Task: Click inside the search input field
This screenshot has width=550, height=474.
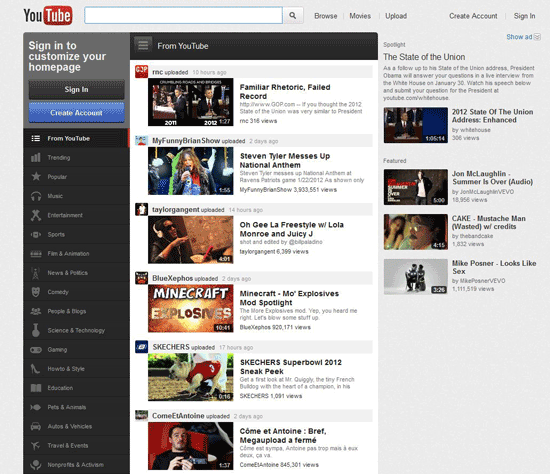Action: (183, 15)
